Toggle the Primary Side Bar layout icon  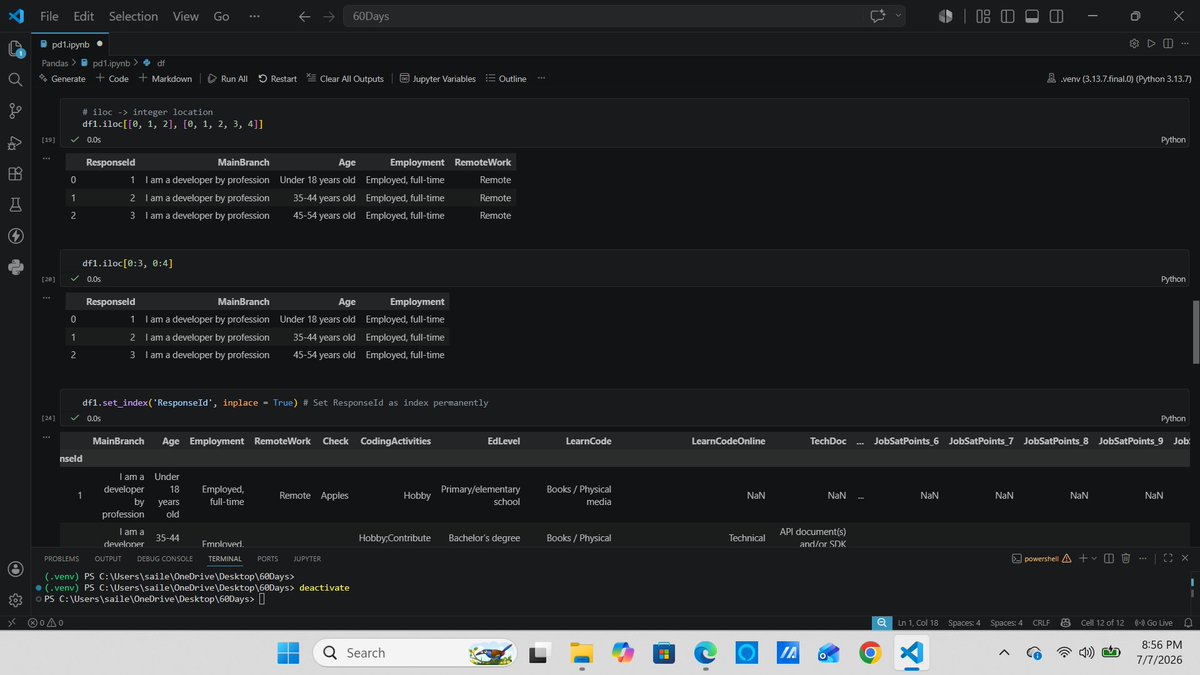pyautogui.click(x=1008, y=16)
